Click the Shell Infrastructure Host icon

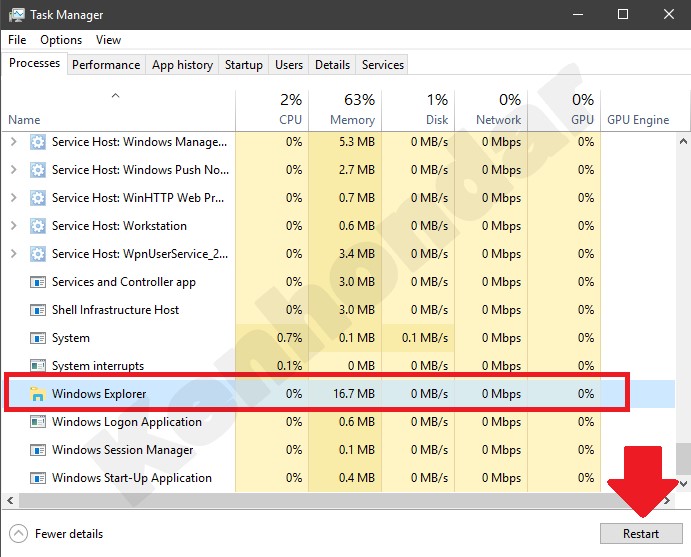pos(38,310)
